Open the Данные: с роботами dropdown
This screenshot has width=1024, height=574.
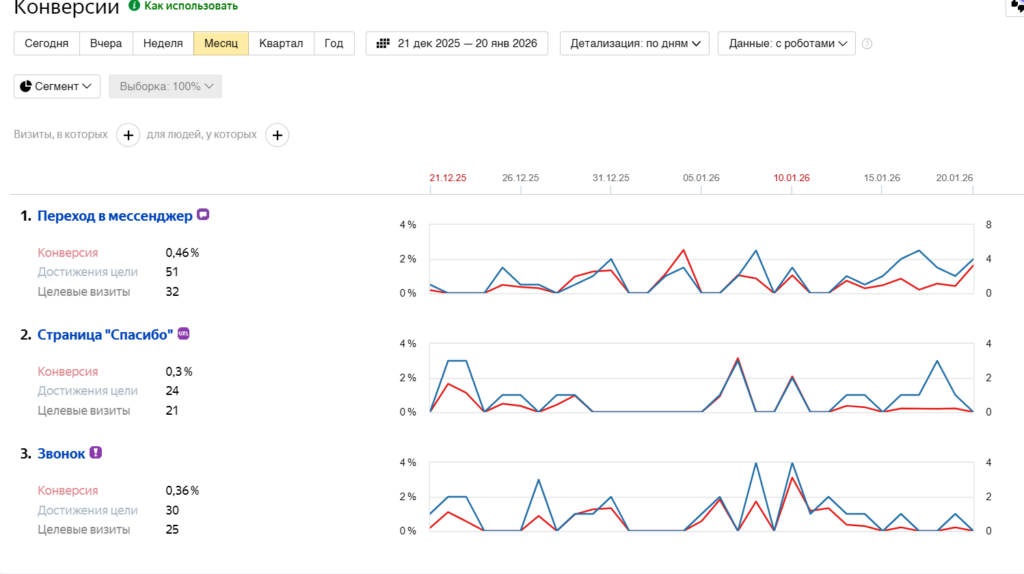coord(786,43)
